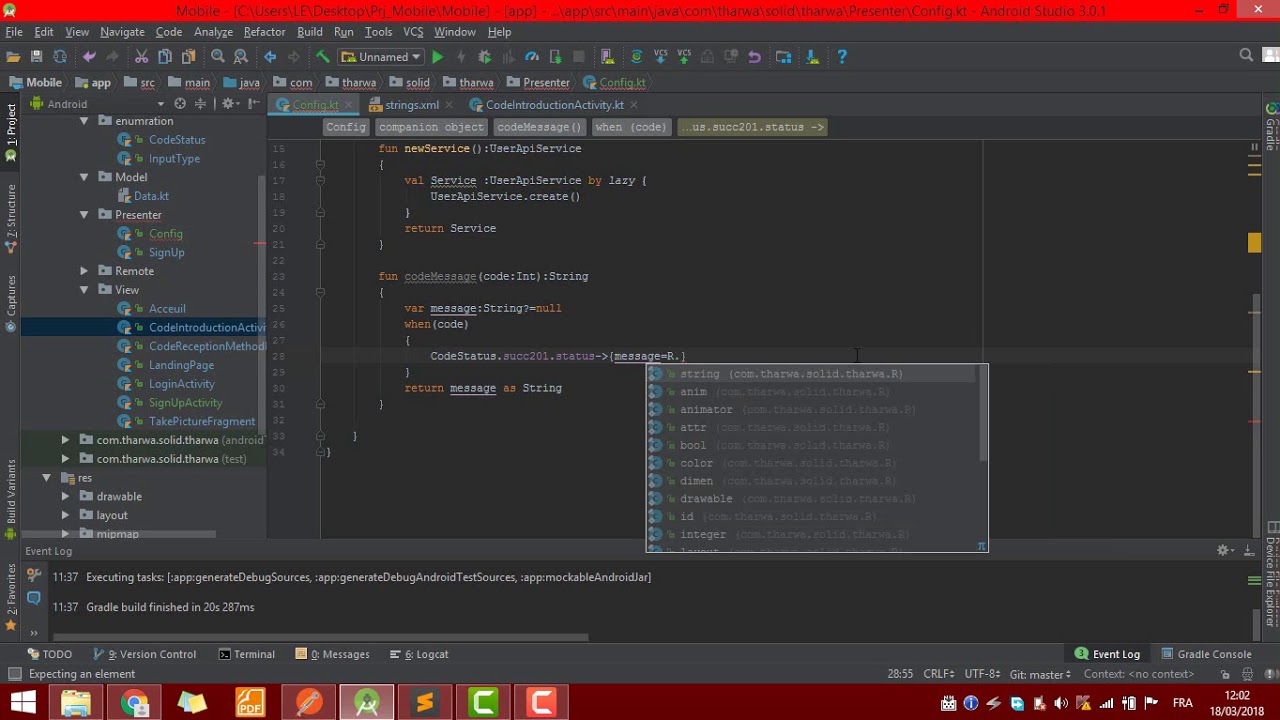Click the Revert purple arrow icon
This screenshot has width=1280, height=720.
pos(755,57)
